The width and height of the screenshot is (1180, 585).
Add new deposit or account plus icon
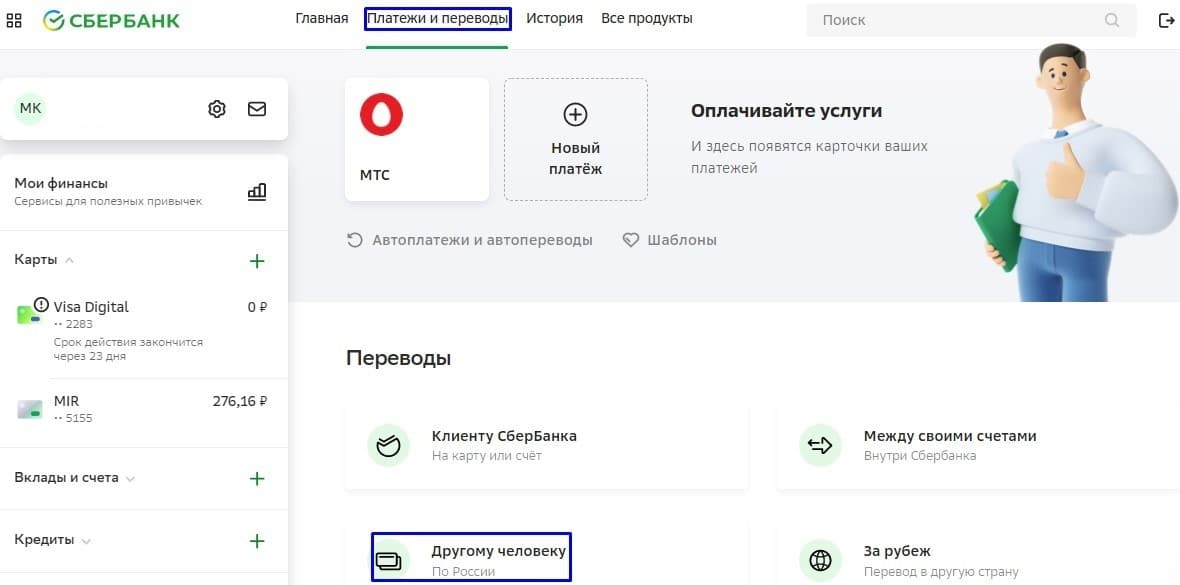coord(257,479)
